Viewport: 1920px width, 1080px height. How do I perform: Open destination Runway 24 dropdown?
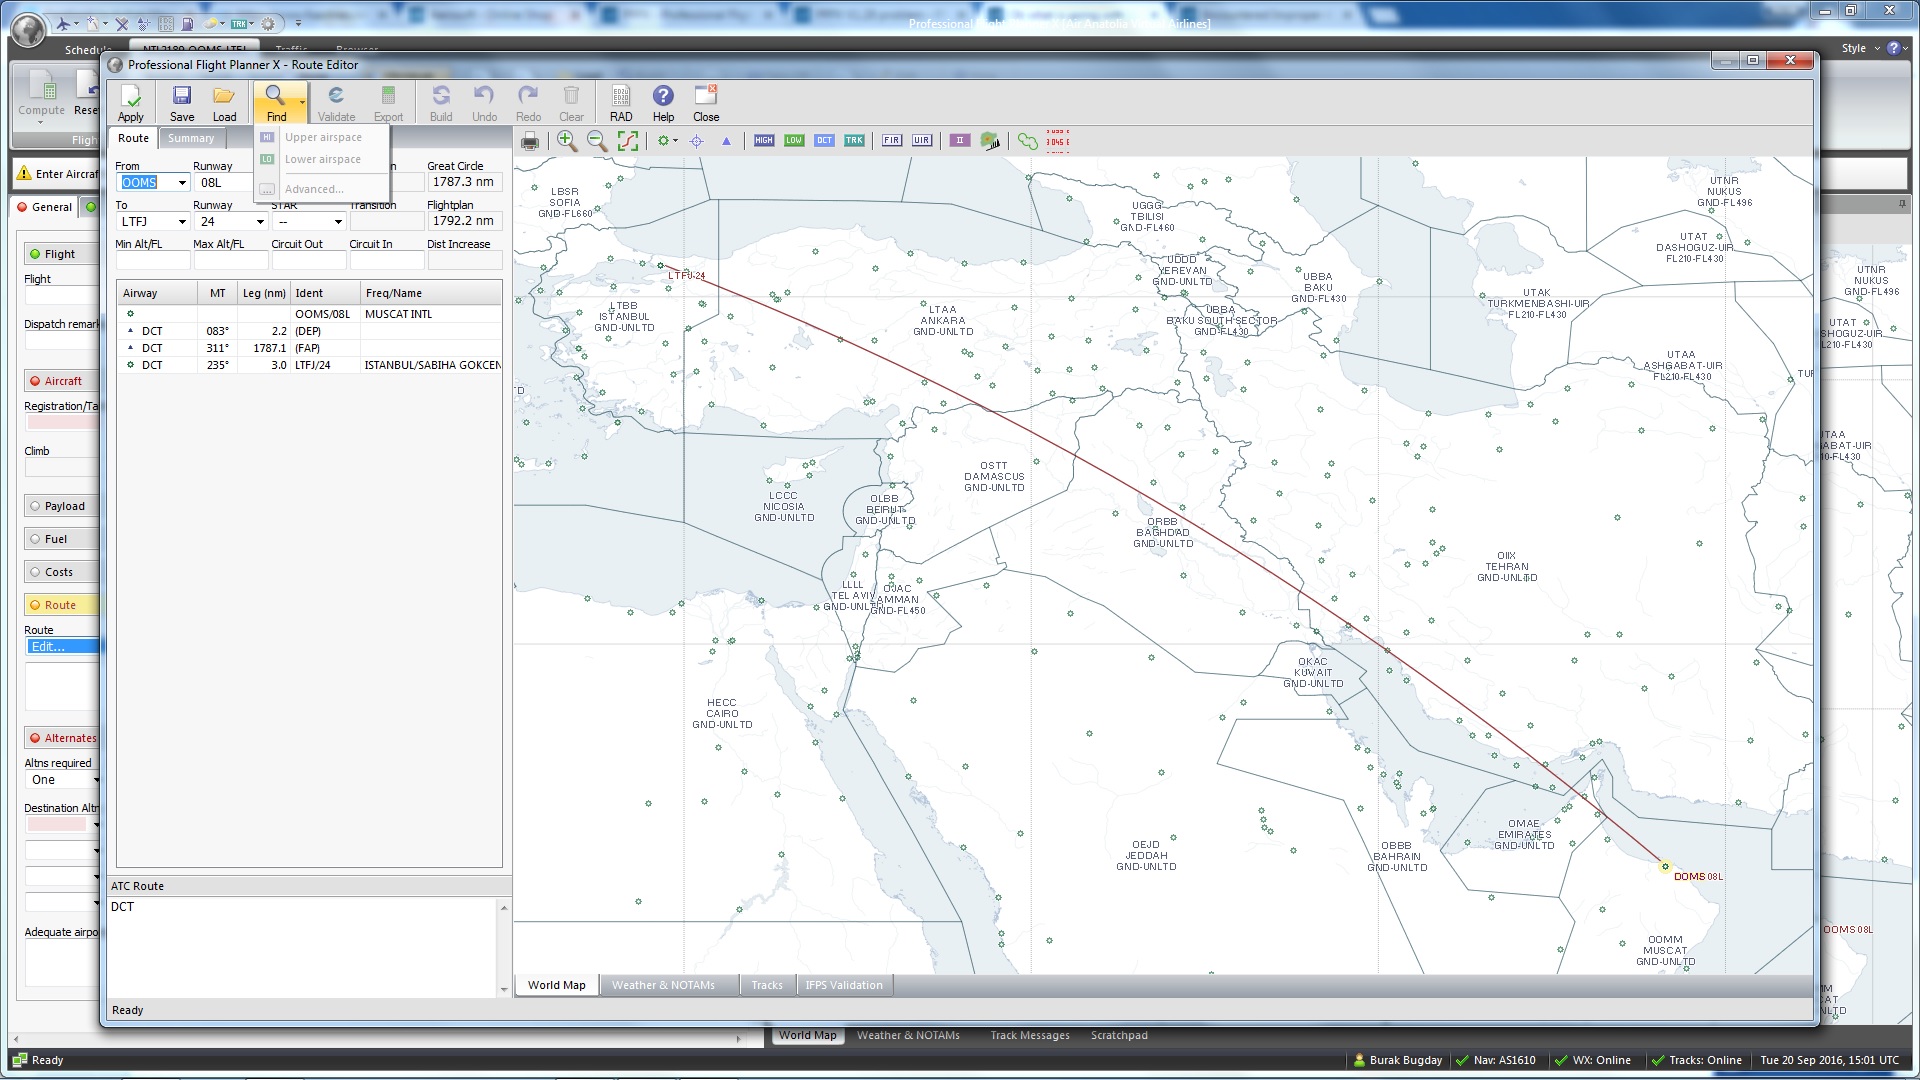[260, 222]
